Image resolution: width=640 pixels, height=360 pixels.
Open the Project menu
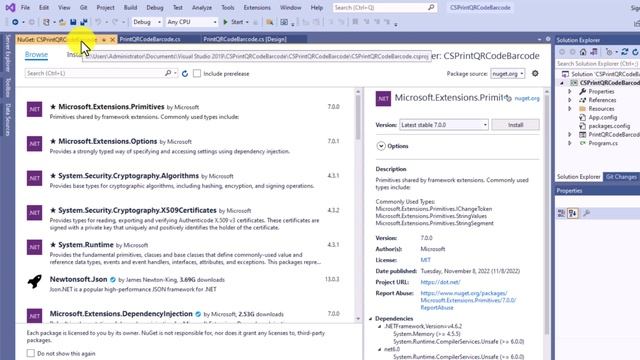point(105,7)
